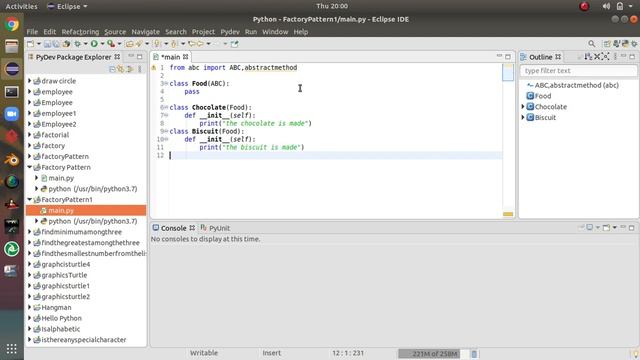Click the Thu 20:00 clock

point(332,6)
